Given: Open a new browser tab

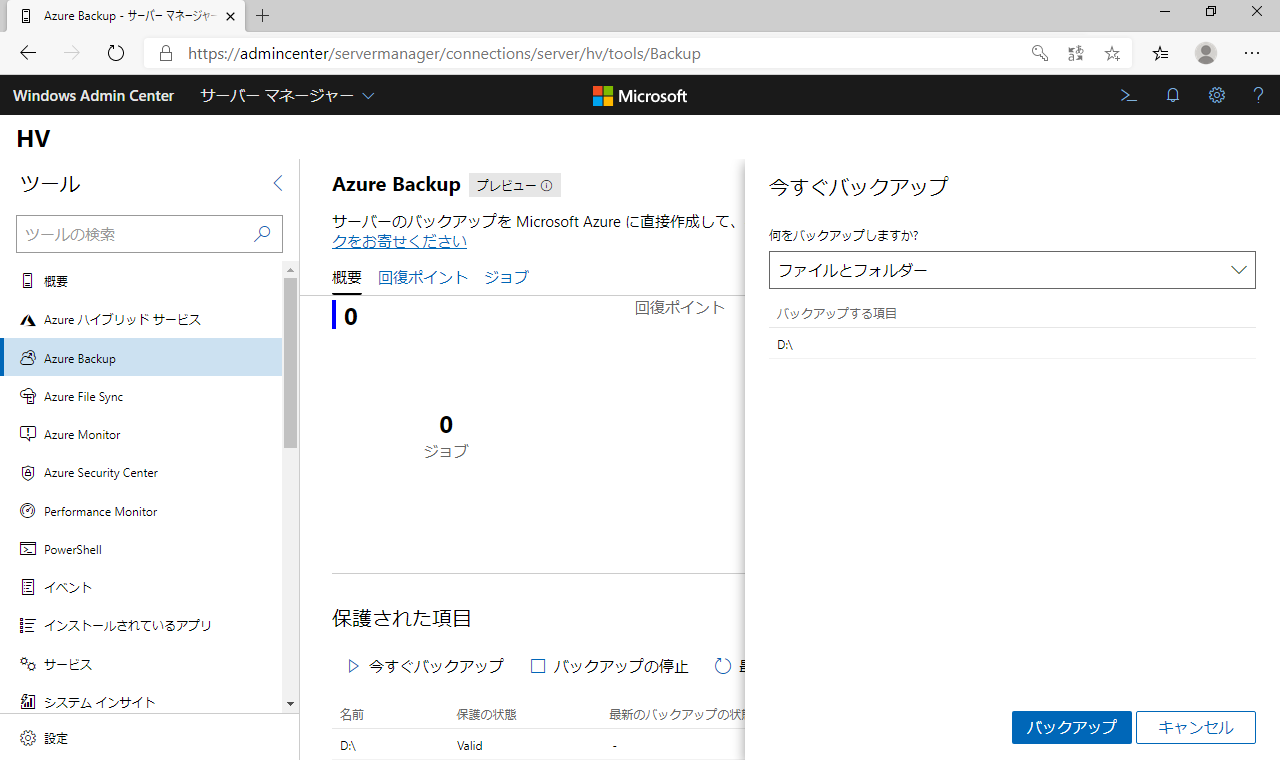Looking at the screenshot, I should pyautogui.click(x=263, y=15).
